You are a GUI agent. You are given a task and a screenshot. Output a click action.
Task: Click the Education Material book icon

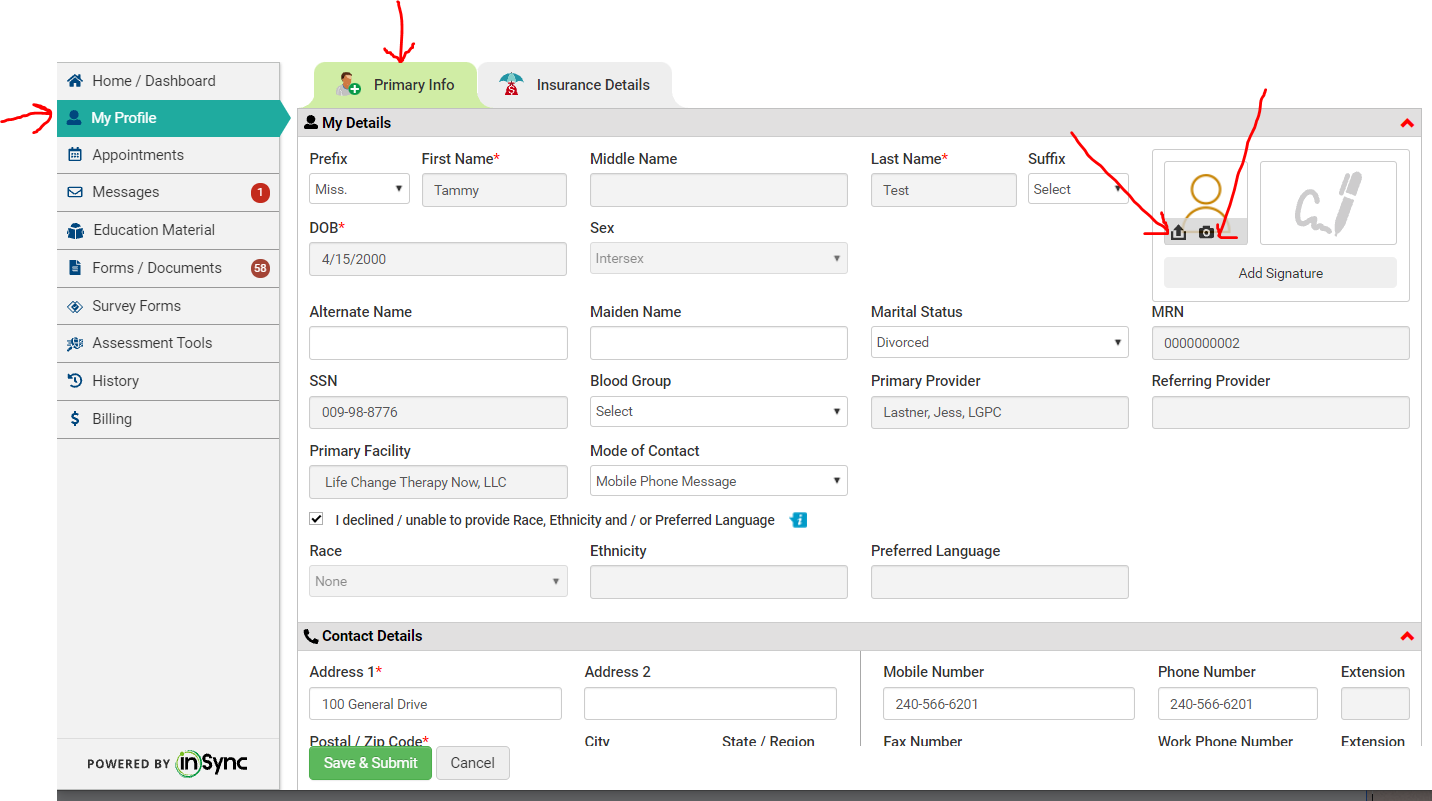(75, 230)
